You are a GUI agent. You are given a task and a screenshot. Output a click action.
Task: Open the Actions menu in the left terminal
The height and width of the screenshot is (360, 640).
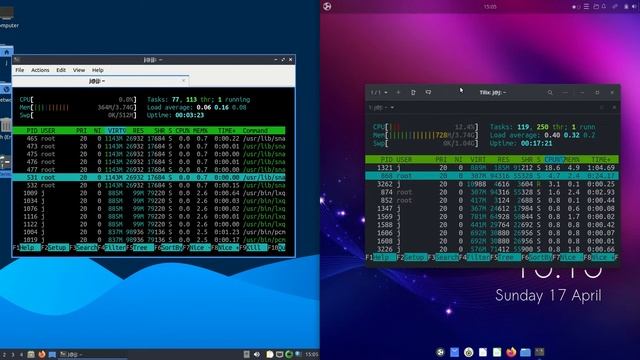pos(40,70)
